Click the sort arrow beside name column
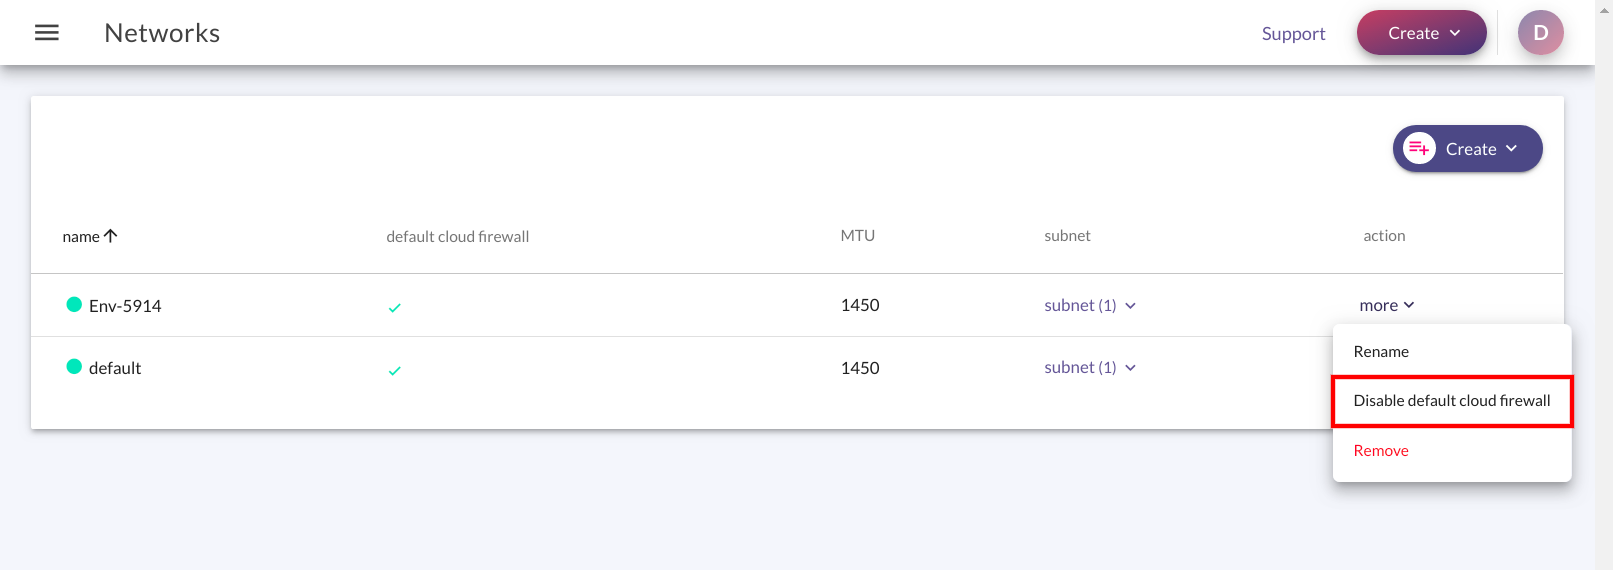 click(111, 236)
